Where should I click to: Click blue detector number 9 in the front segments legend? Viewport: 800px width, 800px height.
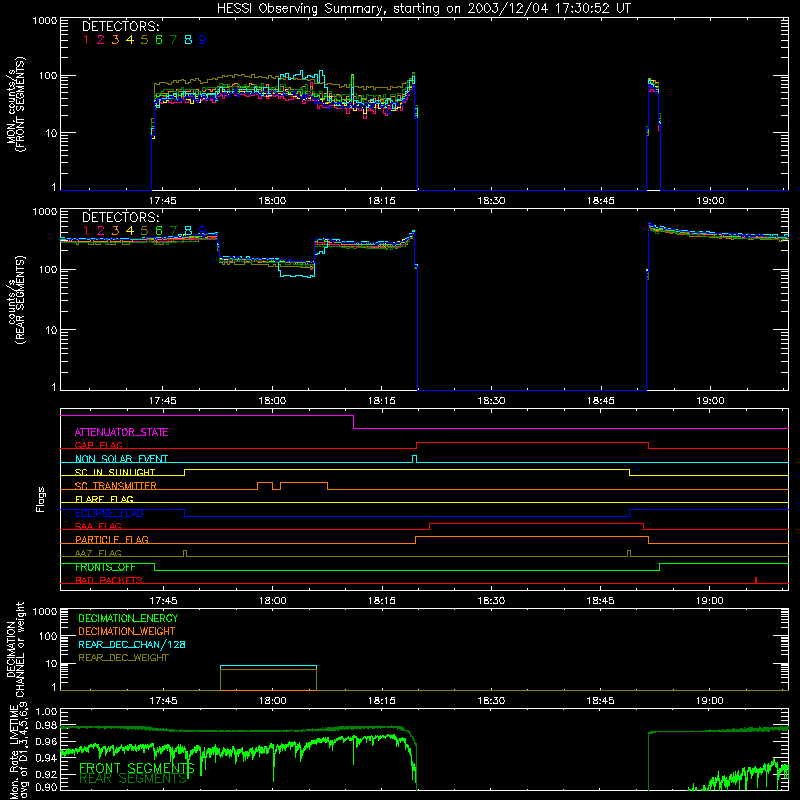[x=203, y=40]
